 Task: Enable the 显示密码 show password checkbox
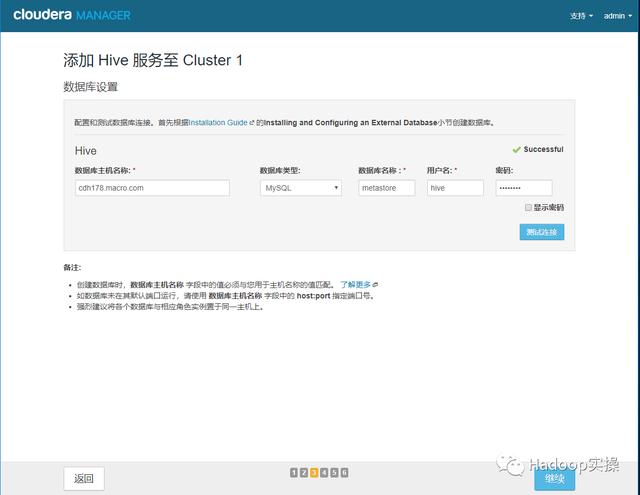(528, 207)
